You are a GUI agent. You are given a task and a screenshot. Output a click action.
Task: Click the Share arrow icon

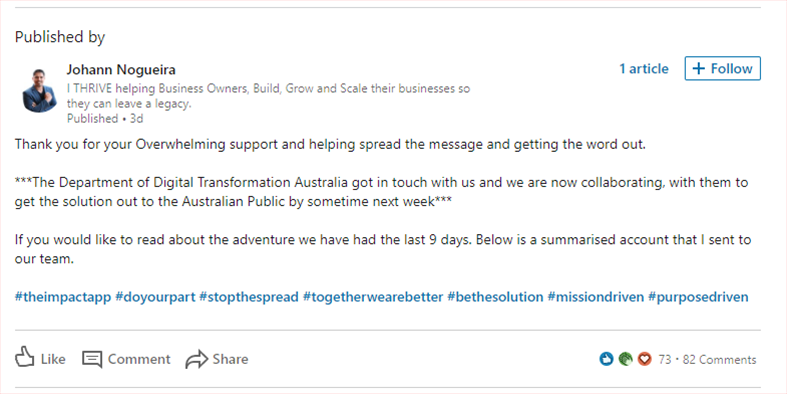click(197, 359)
